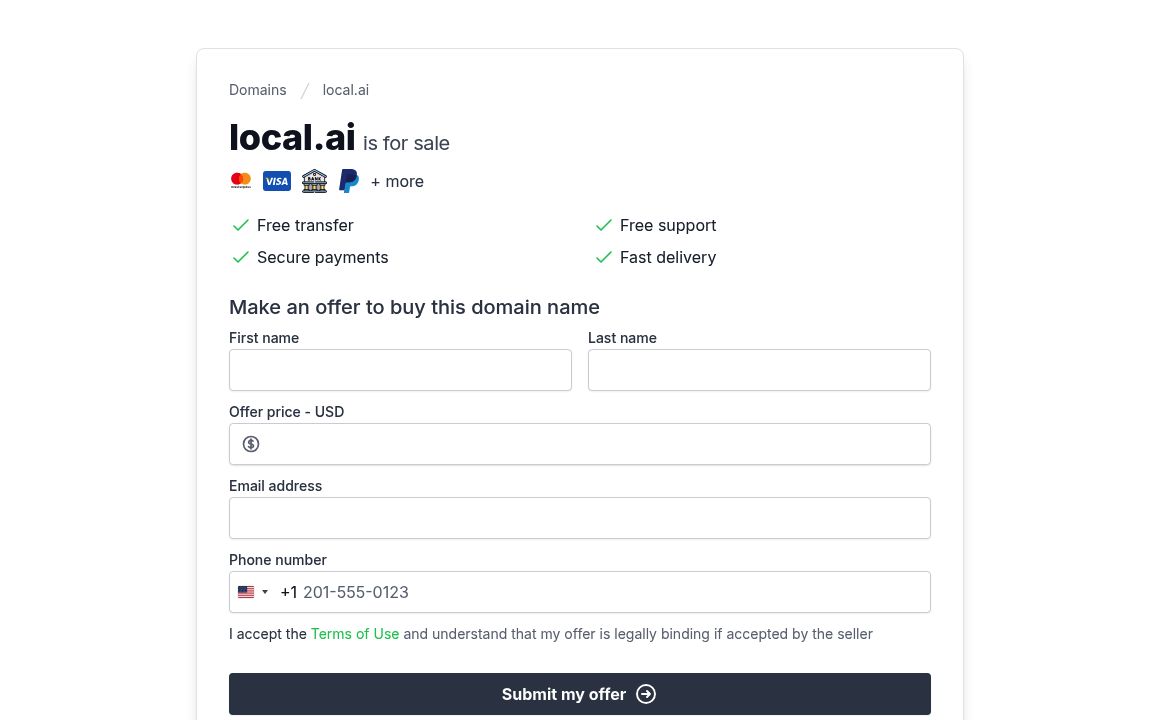Screen dimensions: 1160x720
Task: Click the bank transfer icon
Action: click(x=314, y=181)
